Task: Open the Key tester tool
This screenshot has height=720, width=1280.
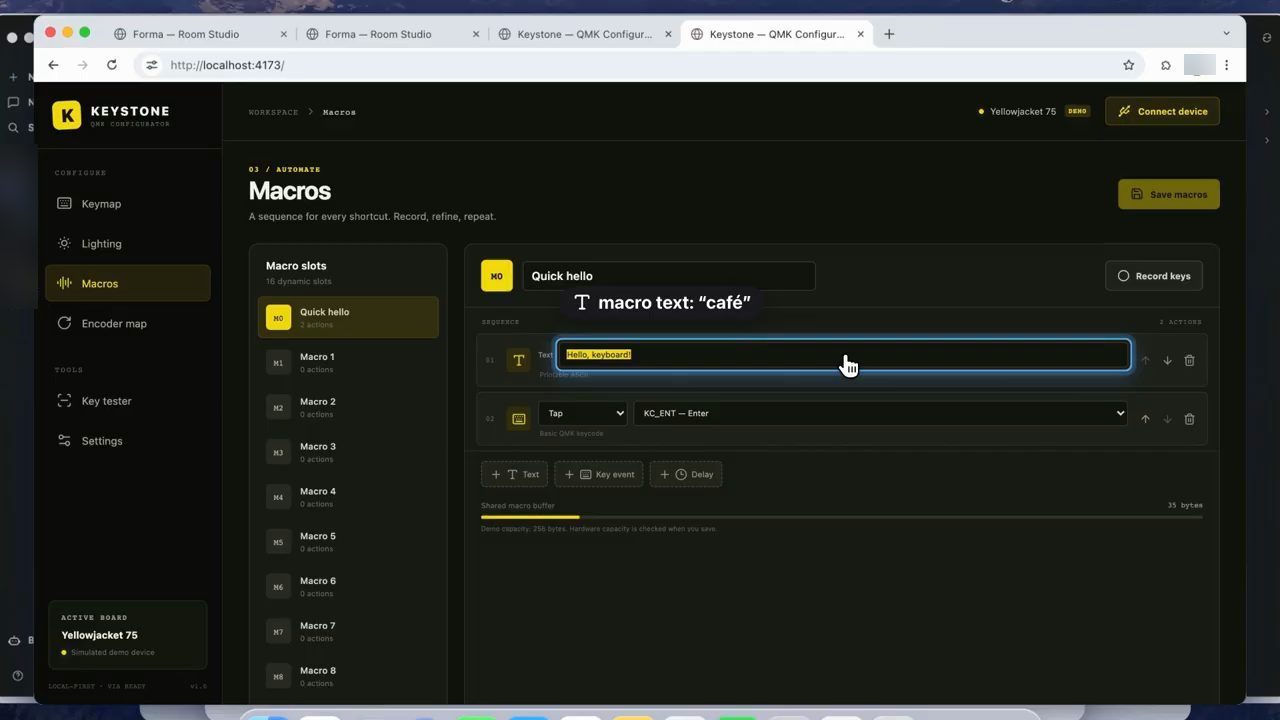Action: point(128,401)
